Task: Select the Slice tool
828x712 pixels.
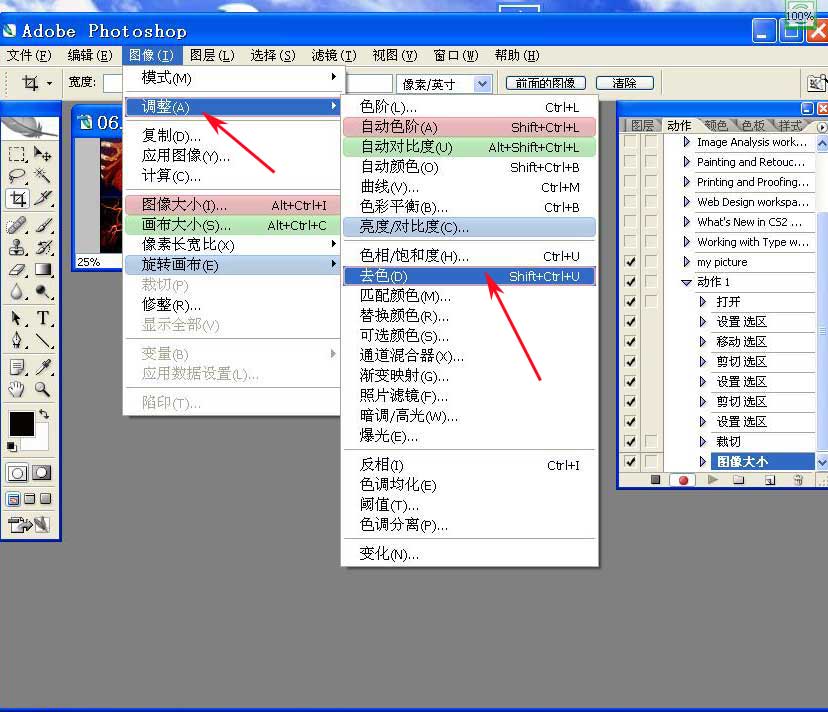Action: pos(42,199)
